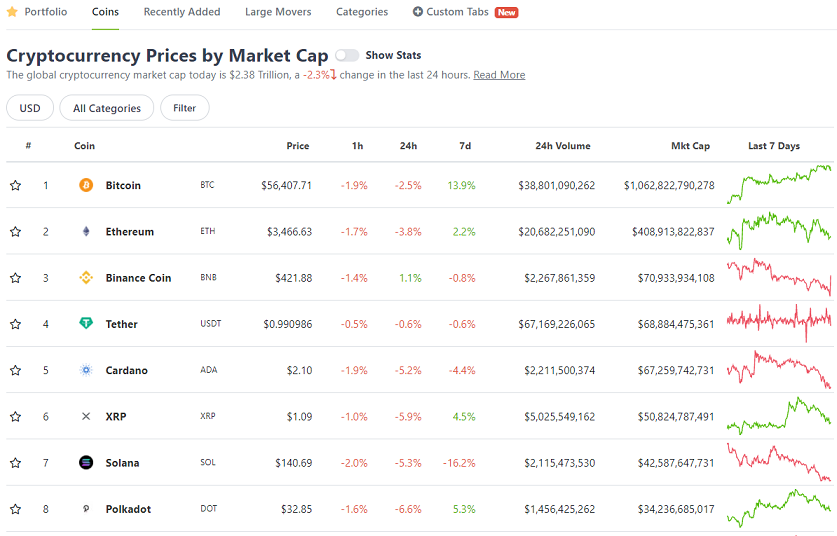837x536 pixels.
Task: Click the plus icon beside Custom Tabs
Action: pyautogui.click(x=417, y=12)
